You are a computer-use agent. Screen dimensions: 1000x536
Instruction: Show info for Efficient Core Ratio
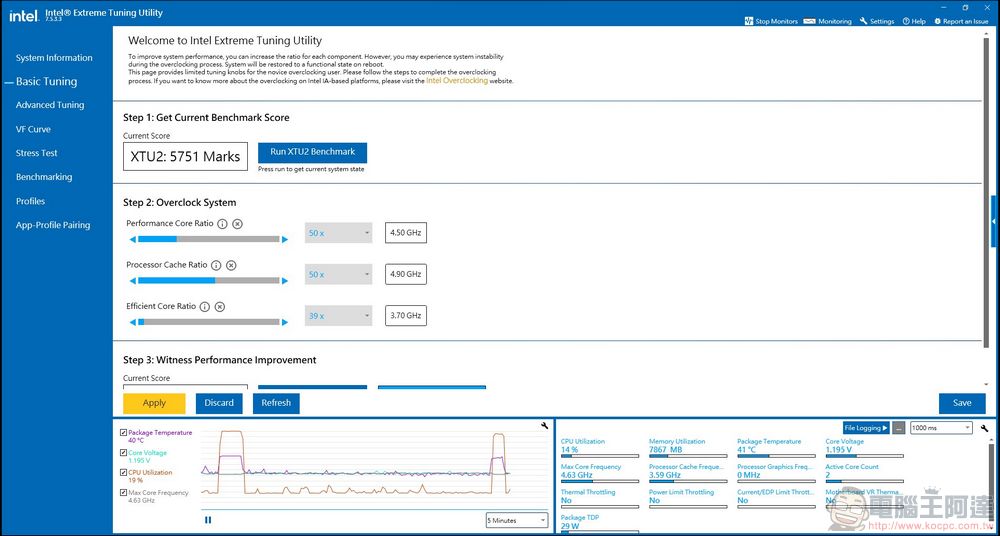point(205,307)
